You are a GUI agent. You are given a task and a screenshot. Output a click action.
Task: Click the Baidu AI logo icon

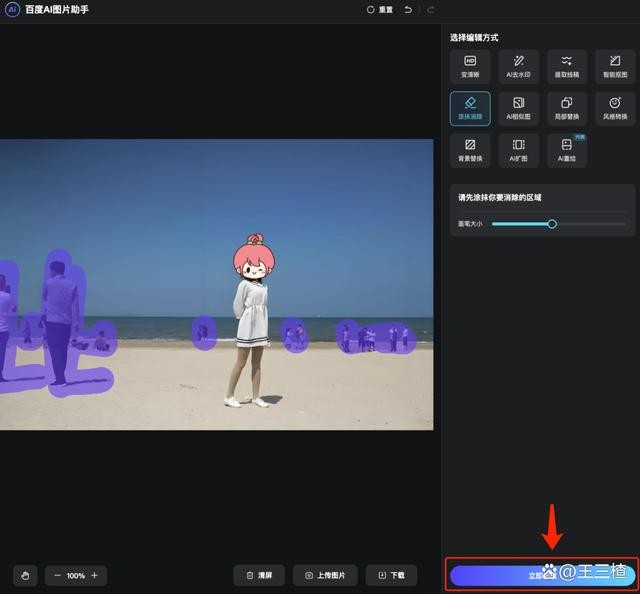point(12,9)
